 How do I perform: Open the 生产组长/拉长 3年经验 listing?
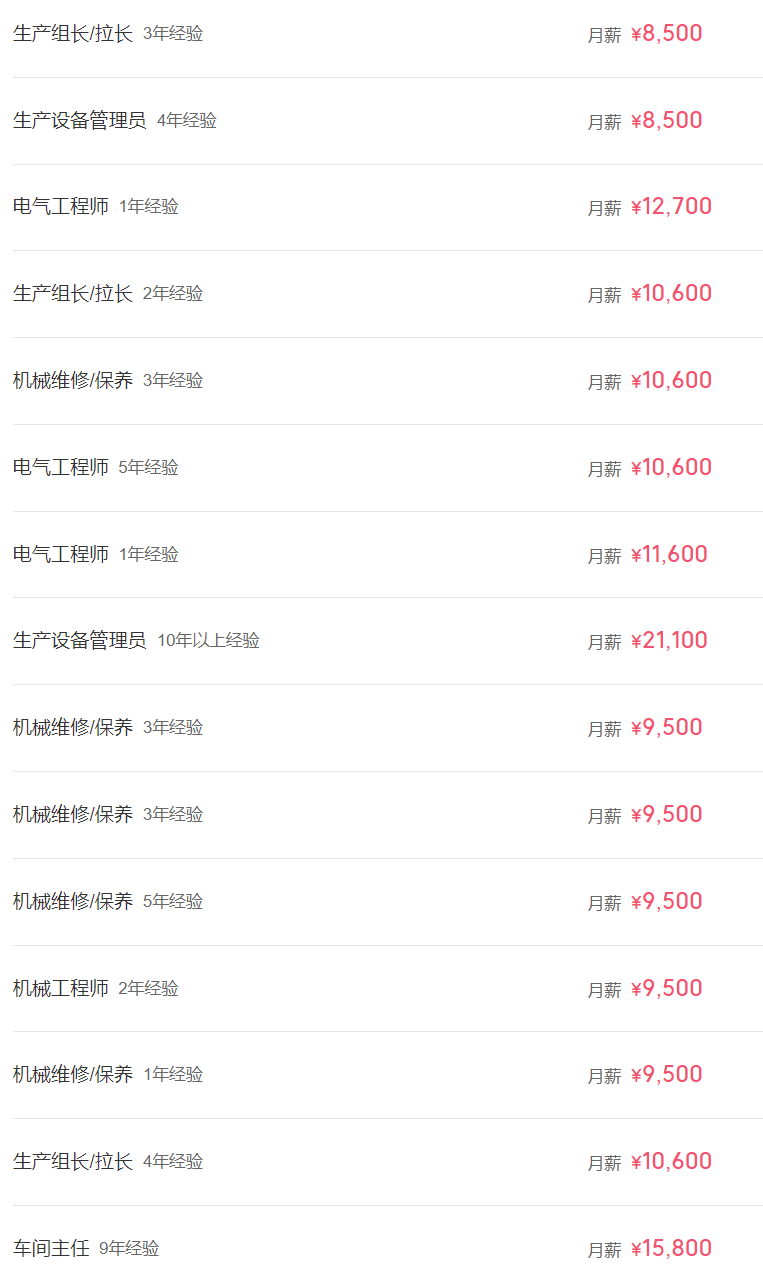(387, 34)
